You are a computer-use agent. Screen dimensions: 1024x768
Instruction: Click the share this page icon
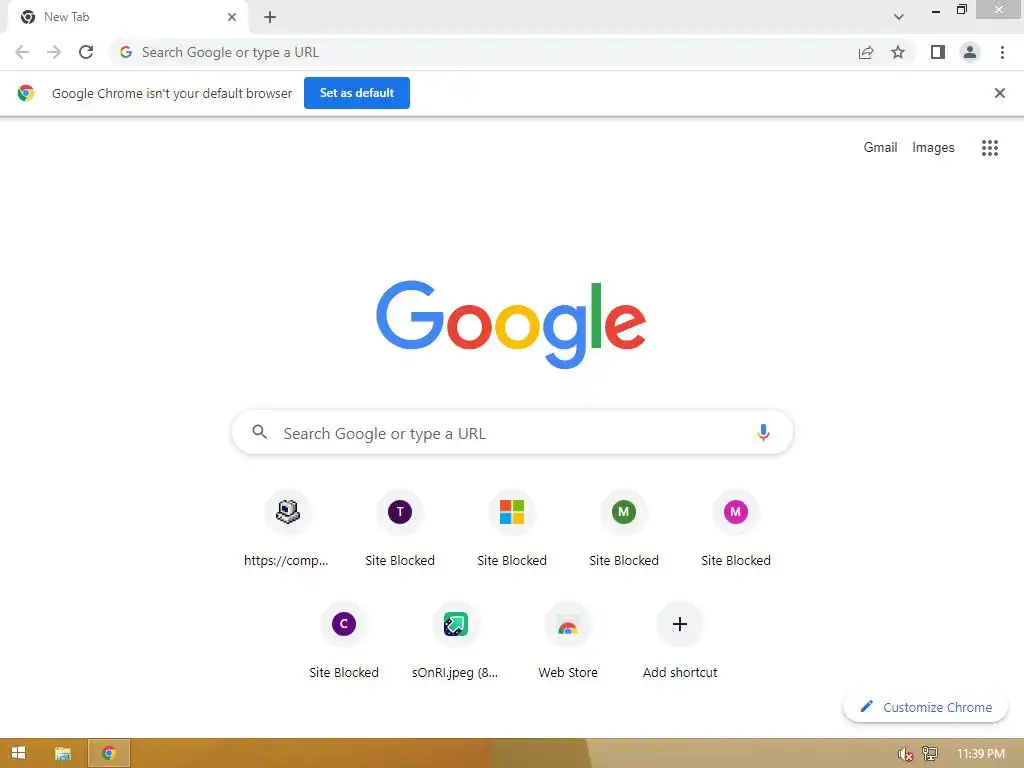[866, 52]
